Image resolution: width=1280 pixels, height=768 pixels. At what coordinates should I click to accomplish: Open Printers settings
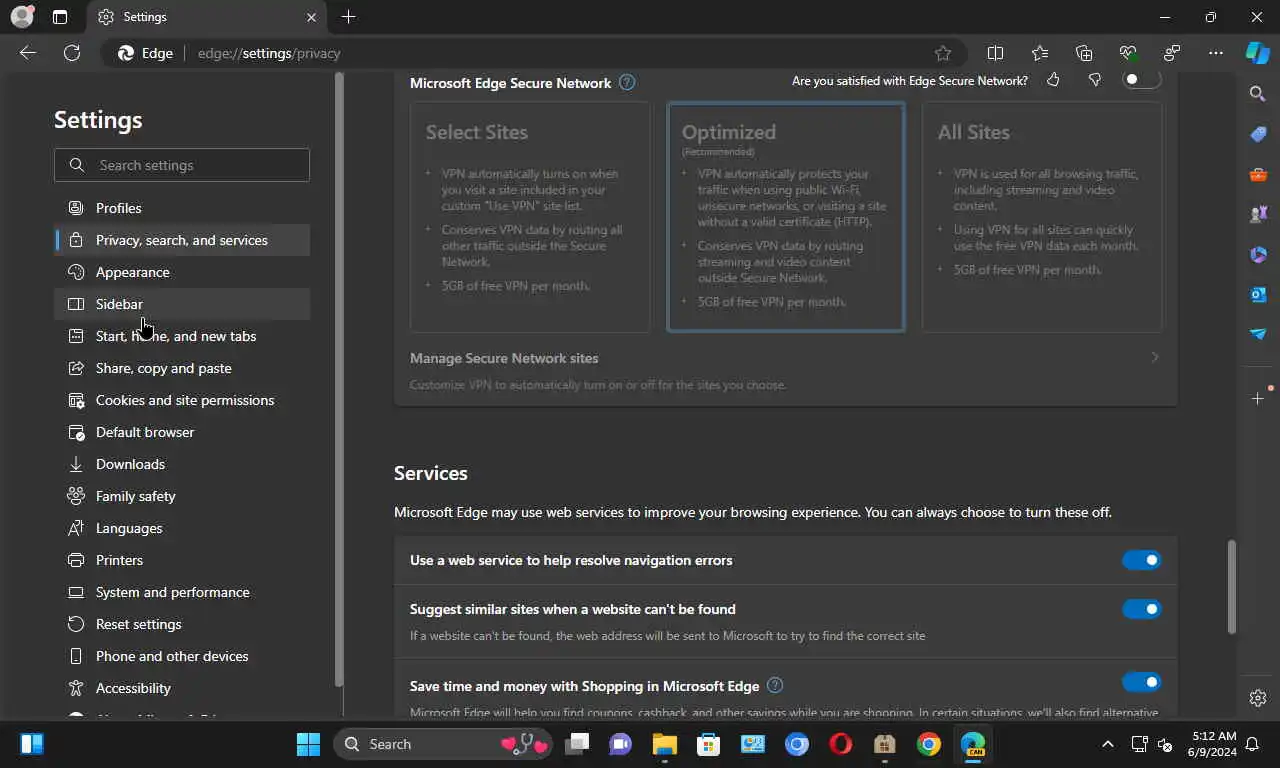pos(182,560)
